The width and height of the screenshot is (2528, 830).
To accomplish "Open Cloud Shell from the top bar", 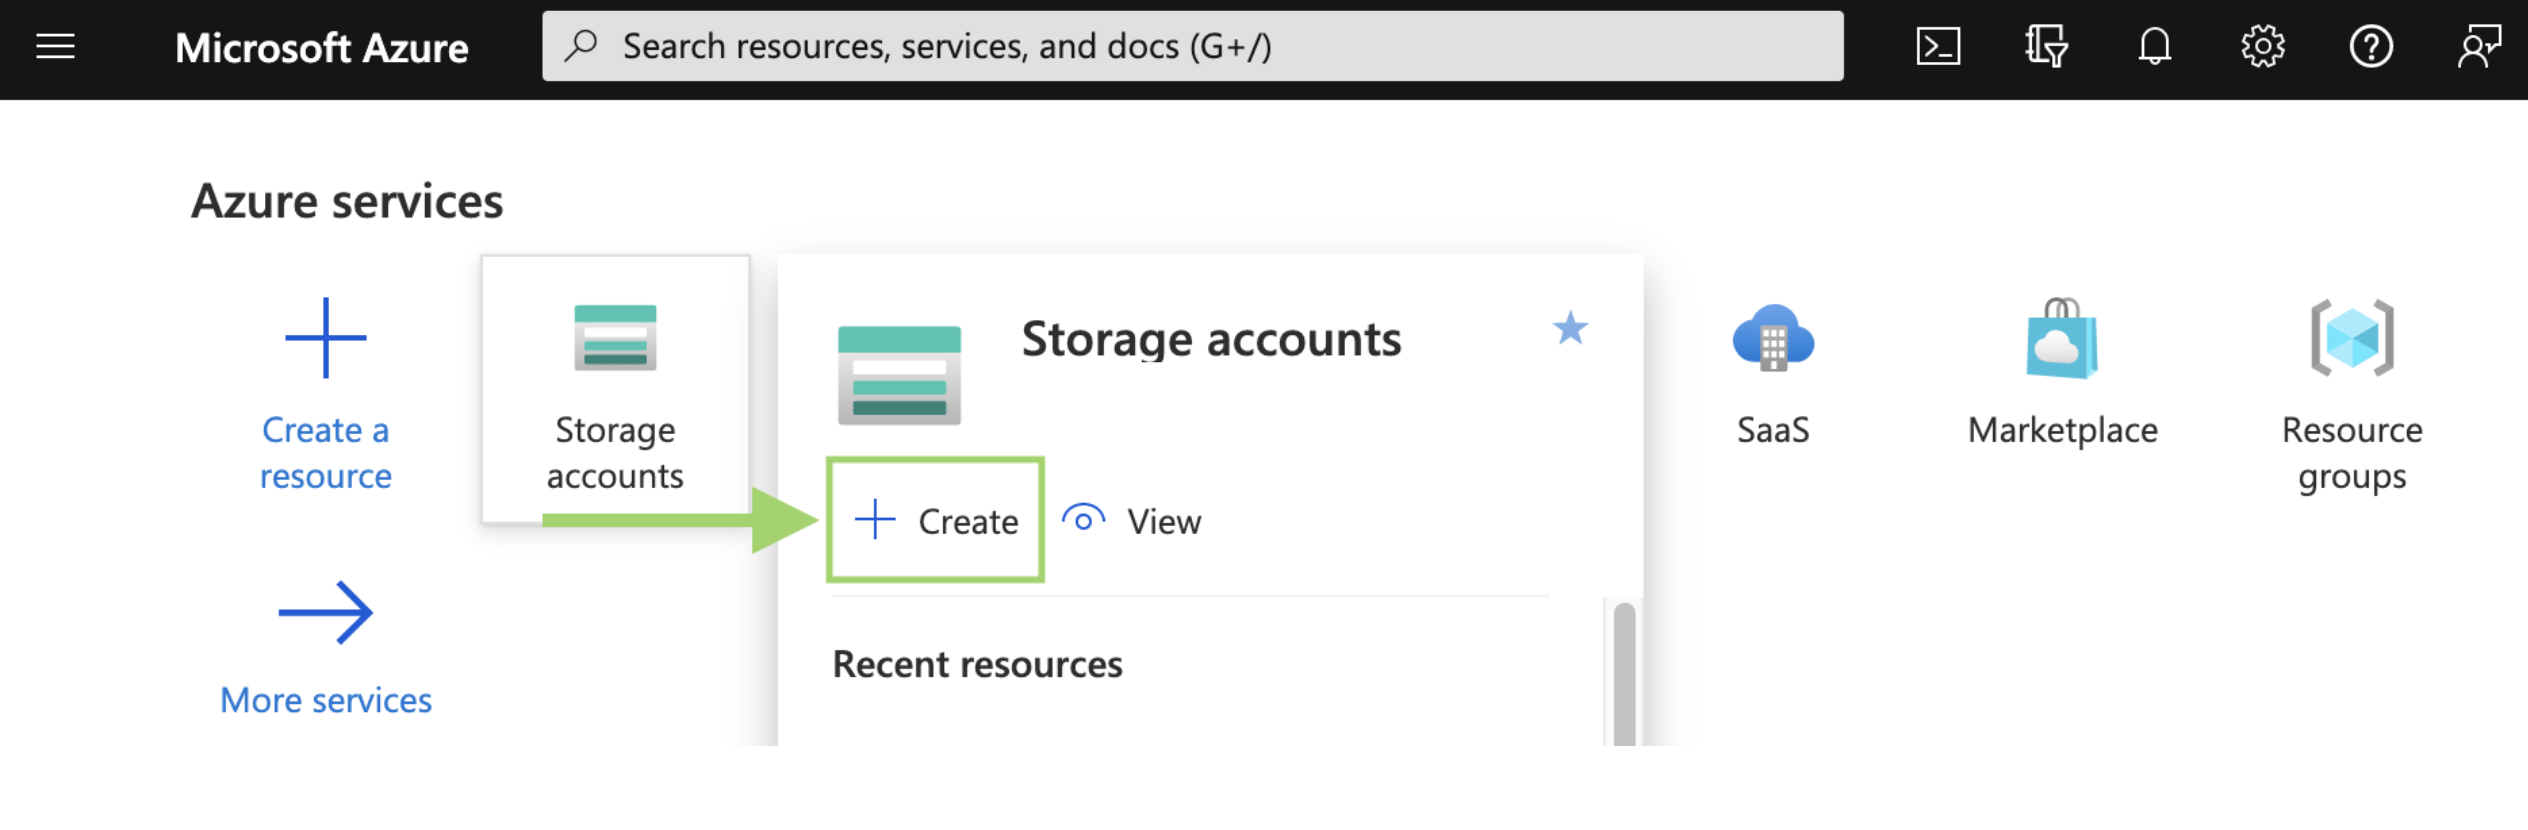I will (1938, 47).
